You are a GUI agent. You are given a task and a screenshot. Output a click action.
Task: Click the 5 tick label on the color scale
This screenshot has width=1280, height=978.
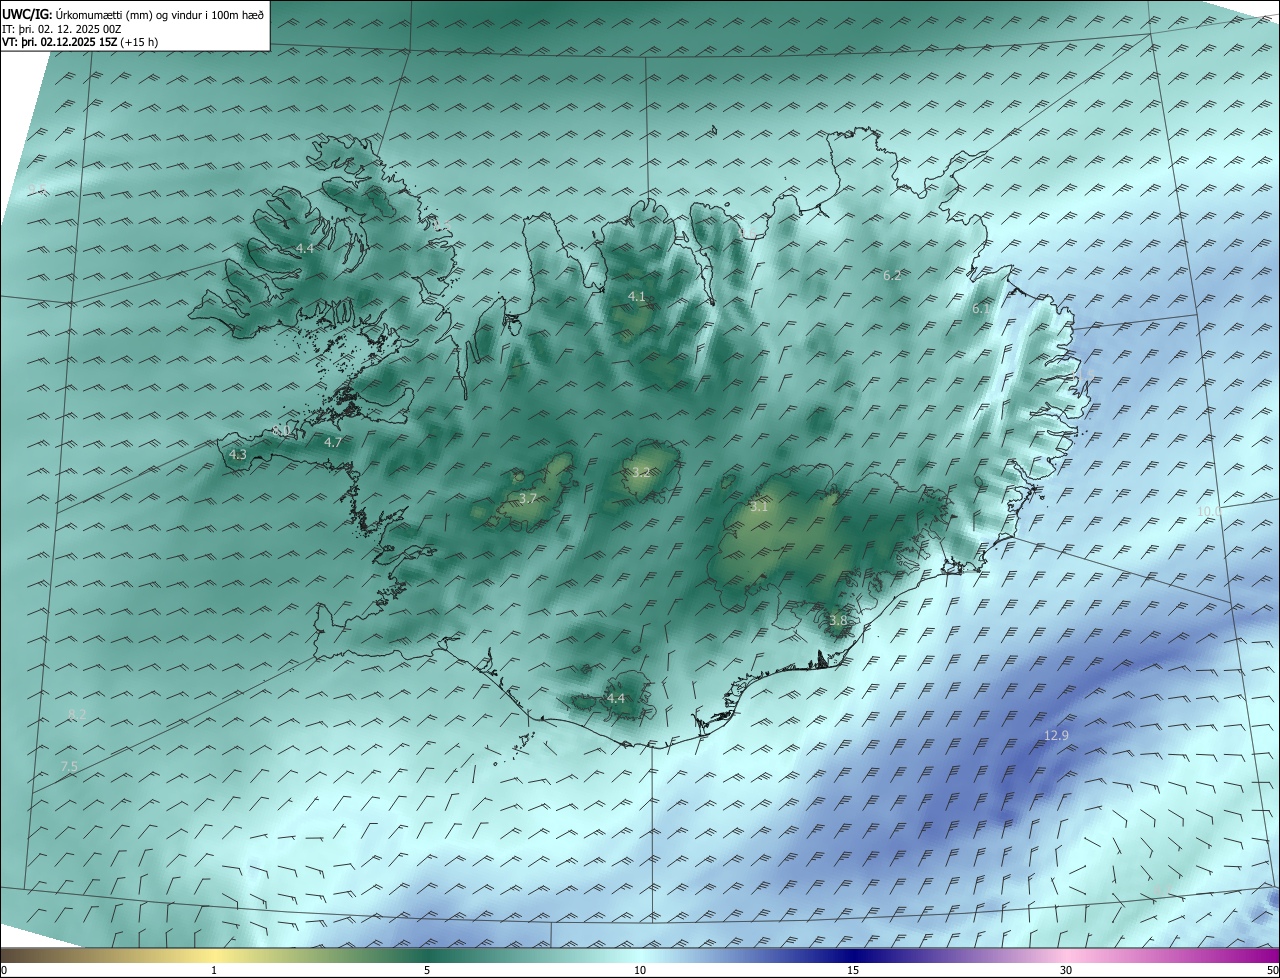(x=427, y=970)
